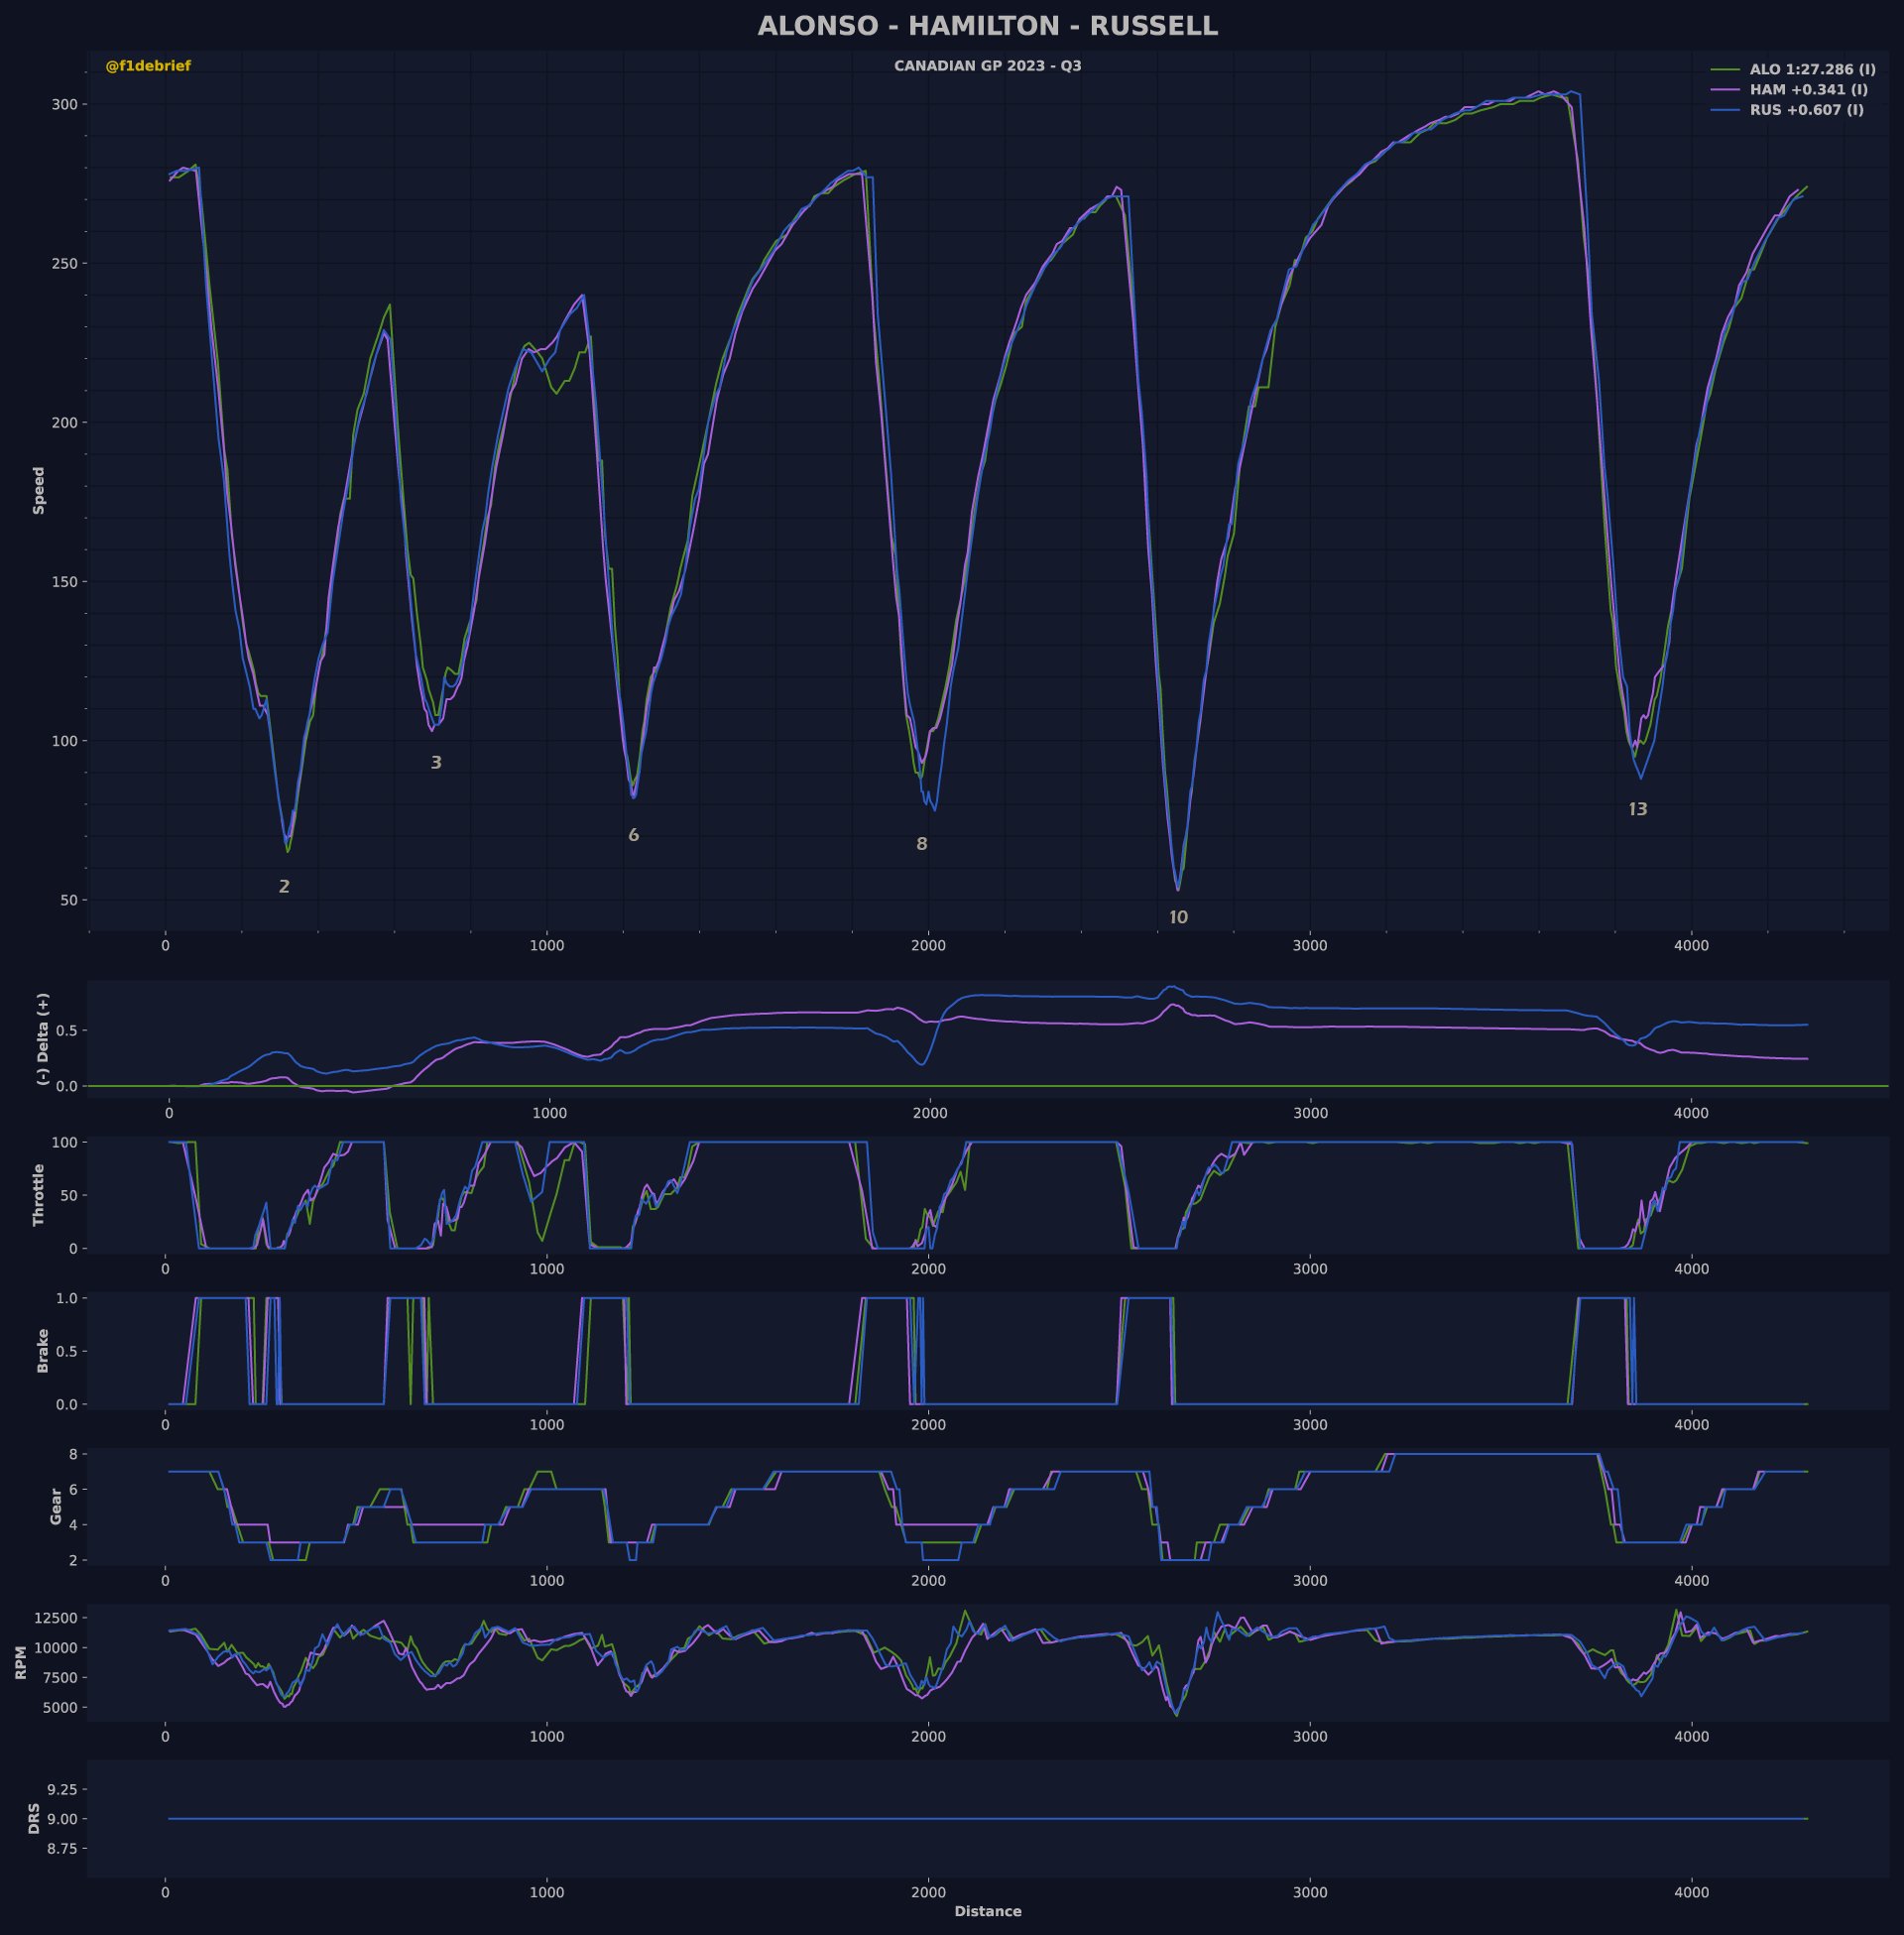
Task: Click the ALONSO - HAMILTON - RUSSELL title
Action: pos(987,26)
